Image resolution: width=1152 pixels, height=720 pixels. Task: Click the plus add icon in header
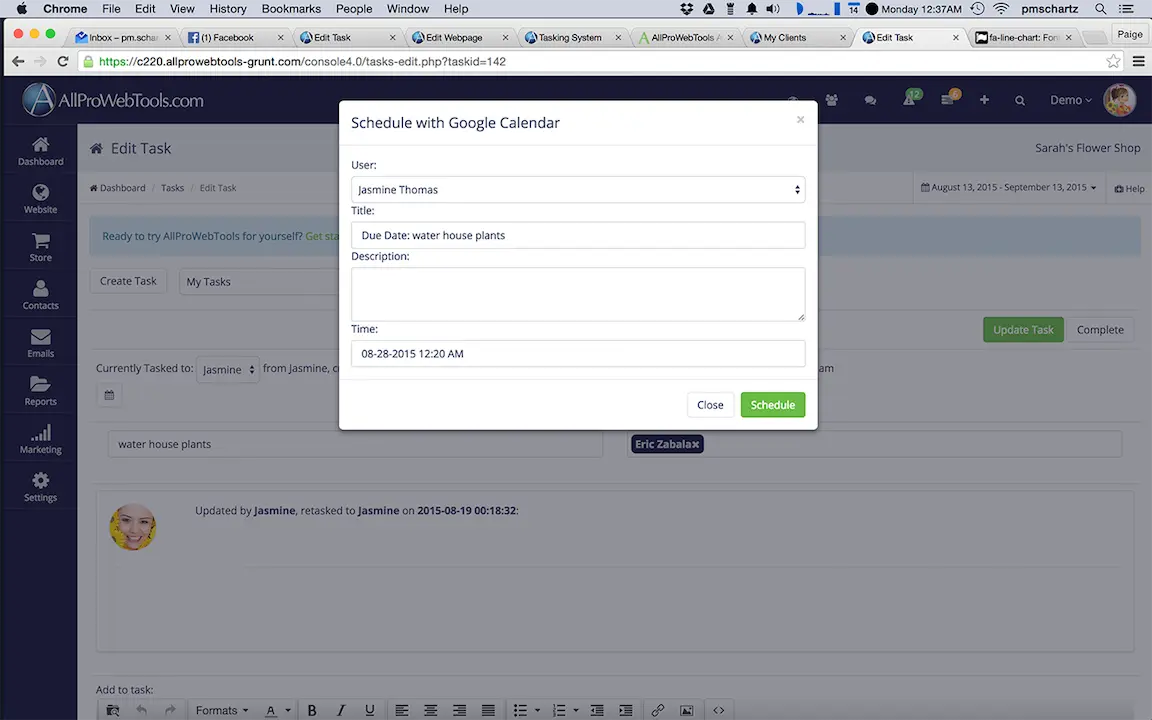point(984,100)
